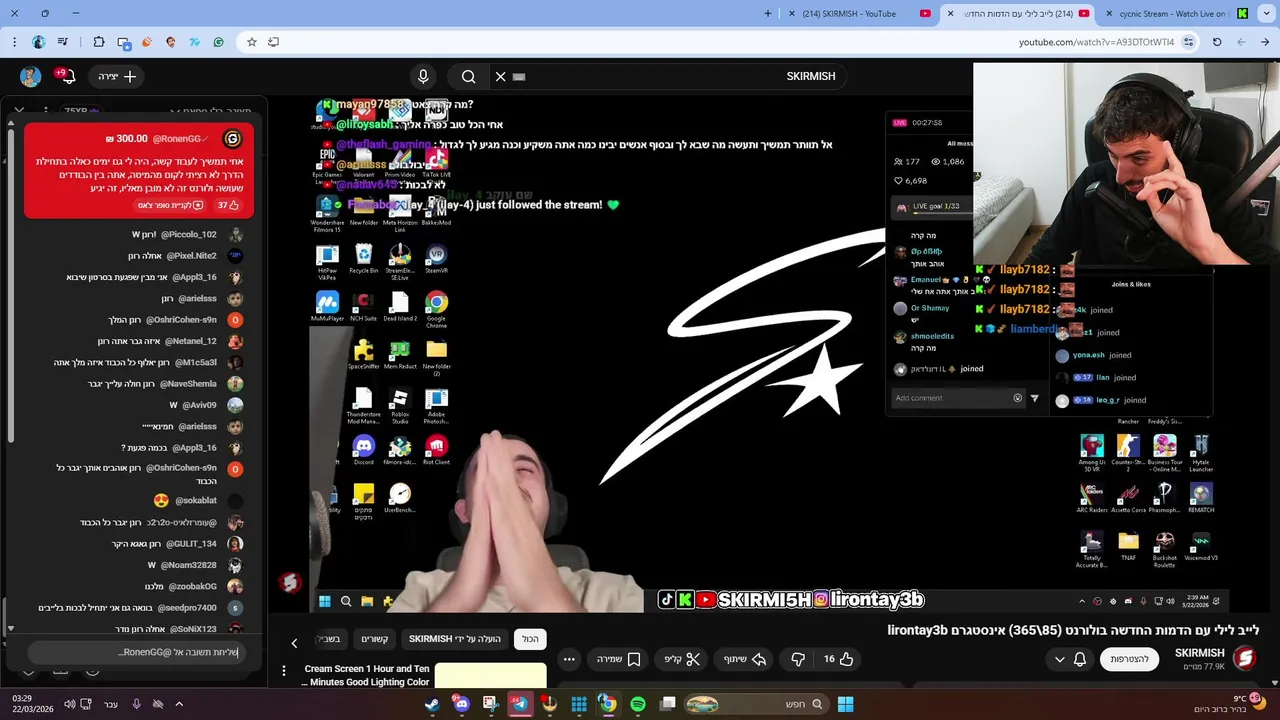Open the Chrome media control icon
Screen dimensions: 1280x720
coord(63,42)
